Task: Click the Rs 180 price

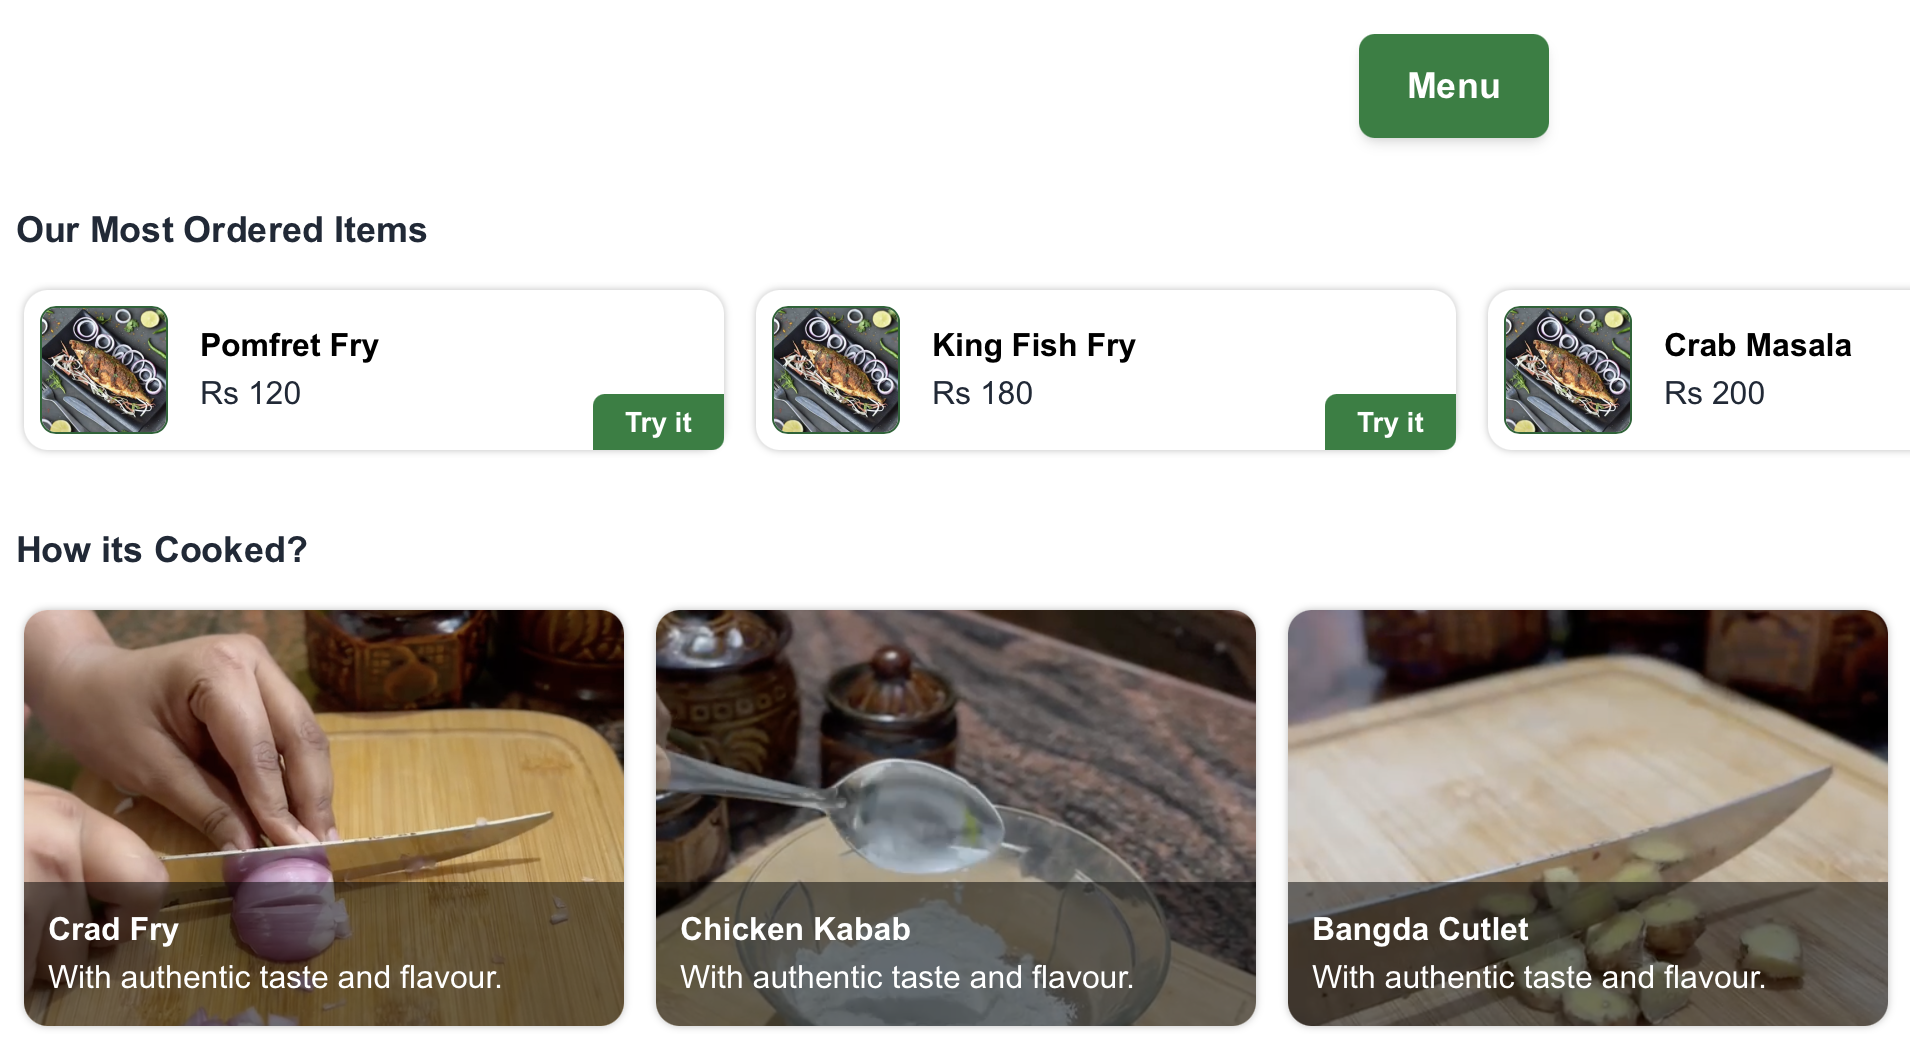Action: coord(982,393)
